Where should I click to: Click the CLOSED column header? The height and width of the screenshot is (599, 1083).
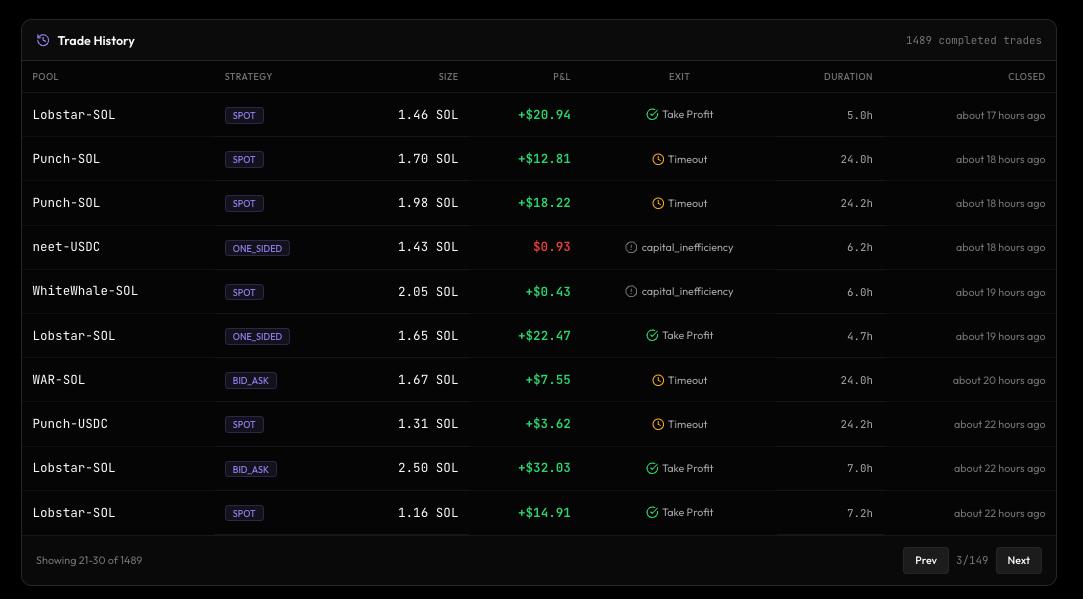[1026, 77]
